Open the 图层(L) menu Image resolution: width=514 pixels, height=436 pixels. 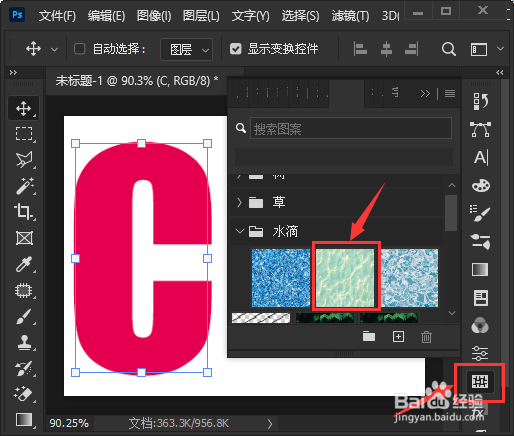coord(201,15)
